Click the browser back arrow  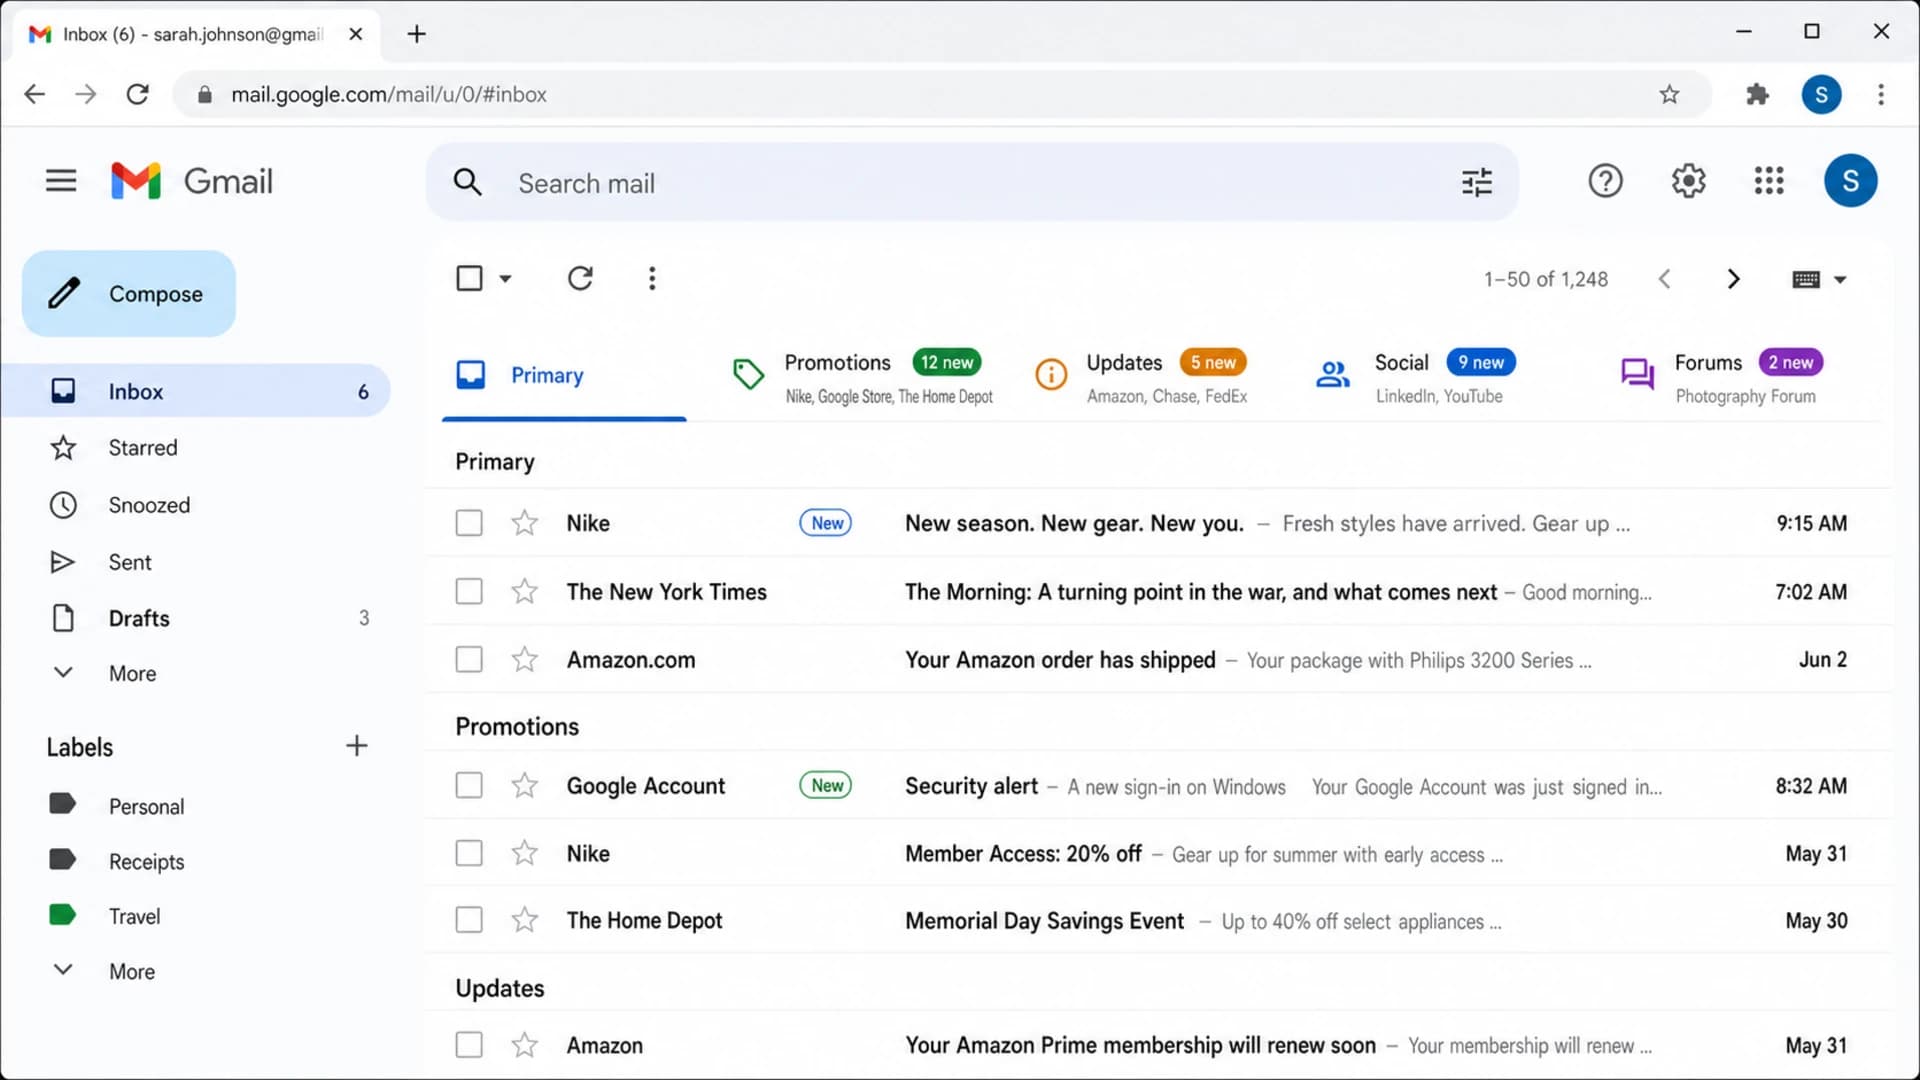[x=34, y=94]
